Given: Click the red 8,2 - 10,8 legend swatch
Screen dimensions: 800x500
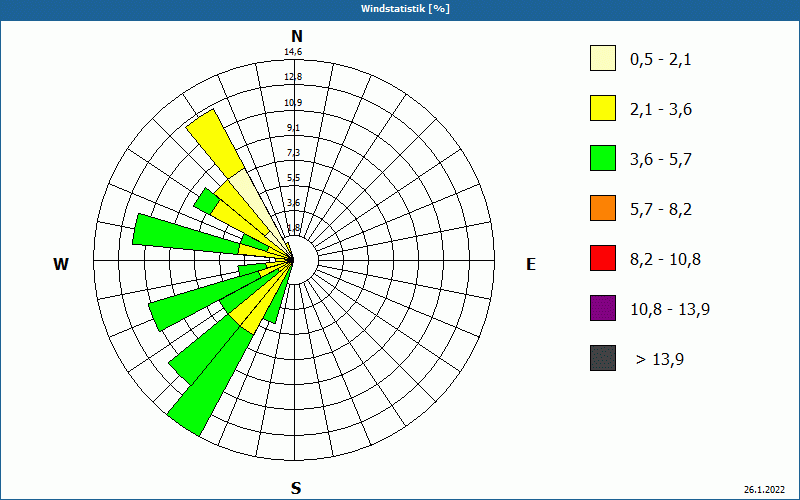Looking at the screenshot, I should pos(603,258).
